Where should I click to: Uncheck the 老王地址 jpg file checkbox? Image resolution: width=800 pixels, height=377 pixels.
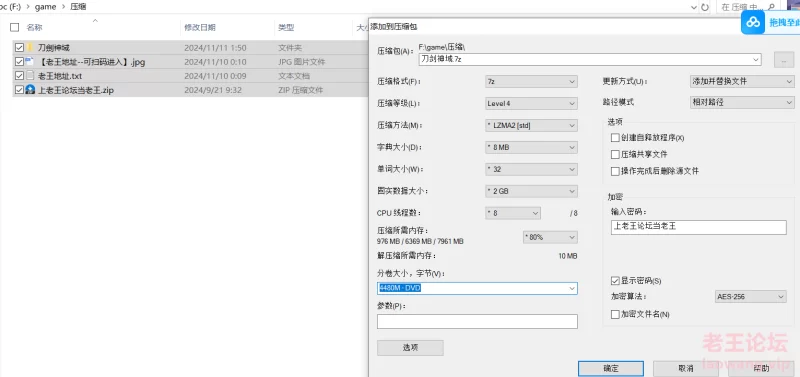19,62
